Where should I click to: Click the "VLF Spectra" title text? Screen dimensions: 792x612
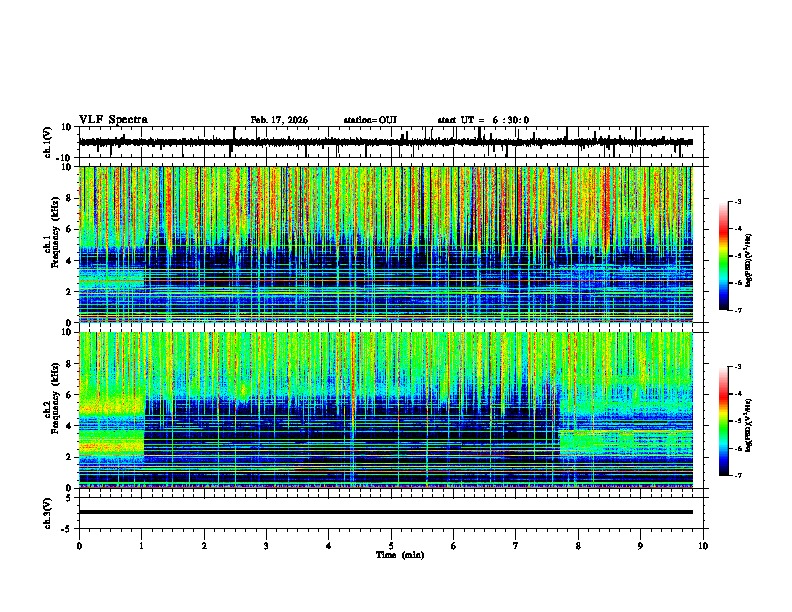tap(113, 120)
